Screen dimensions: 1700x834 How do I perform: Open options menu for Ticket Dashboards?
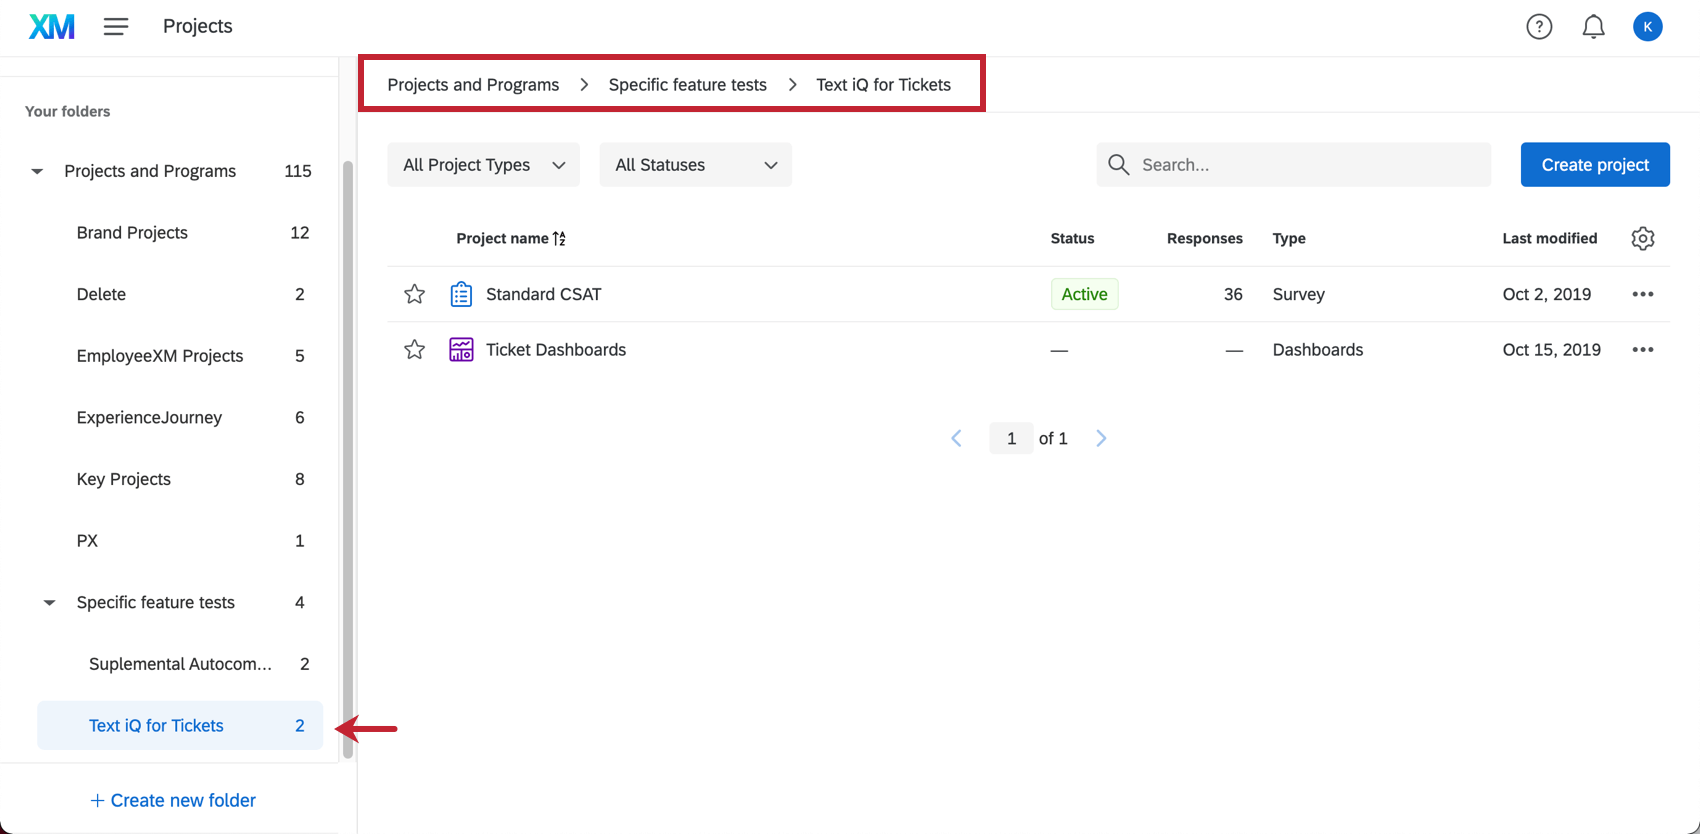pos(1643,350)
